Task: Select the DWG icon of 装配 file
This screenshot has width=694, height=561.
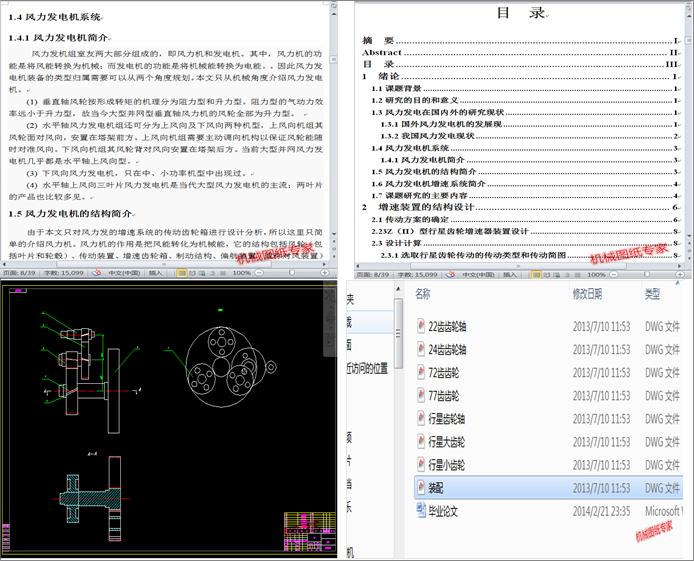Action: 421,487
